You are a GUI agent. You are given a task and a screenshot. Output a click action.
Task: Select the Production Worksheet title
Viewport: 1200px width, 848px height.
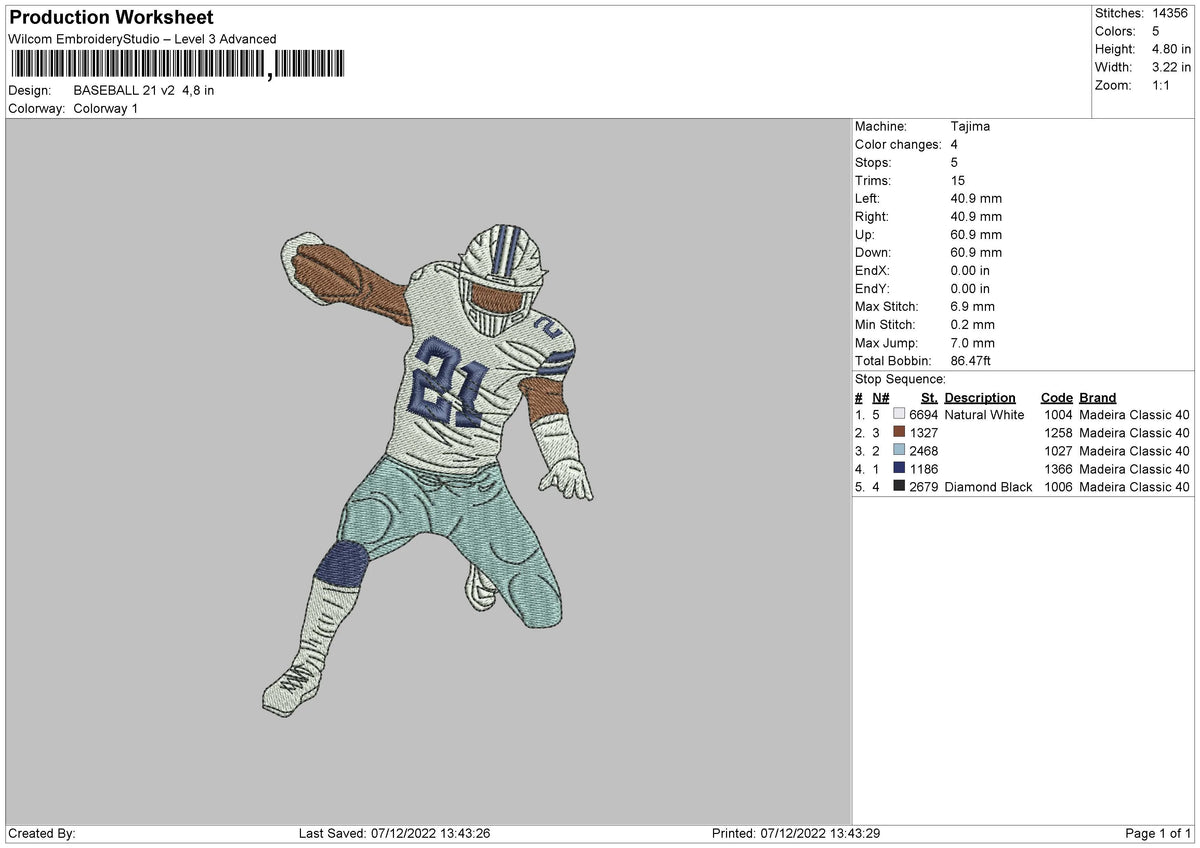[x=111, y=18]
